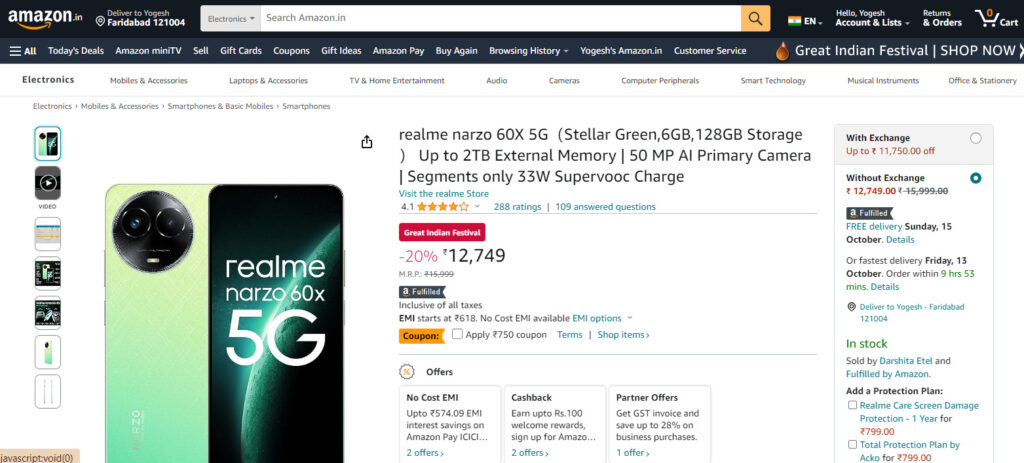Open the 288 ratings link
Viewport: 1024px width, 463px height.
point(517,206)
